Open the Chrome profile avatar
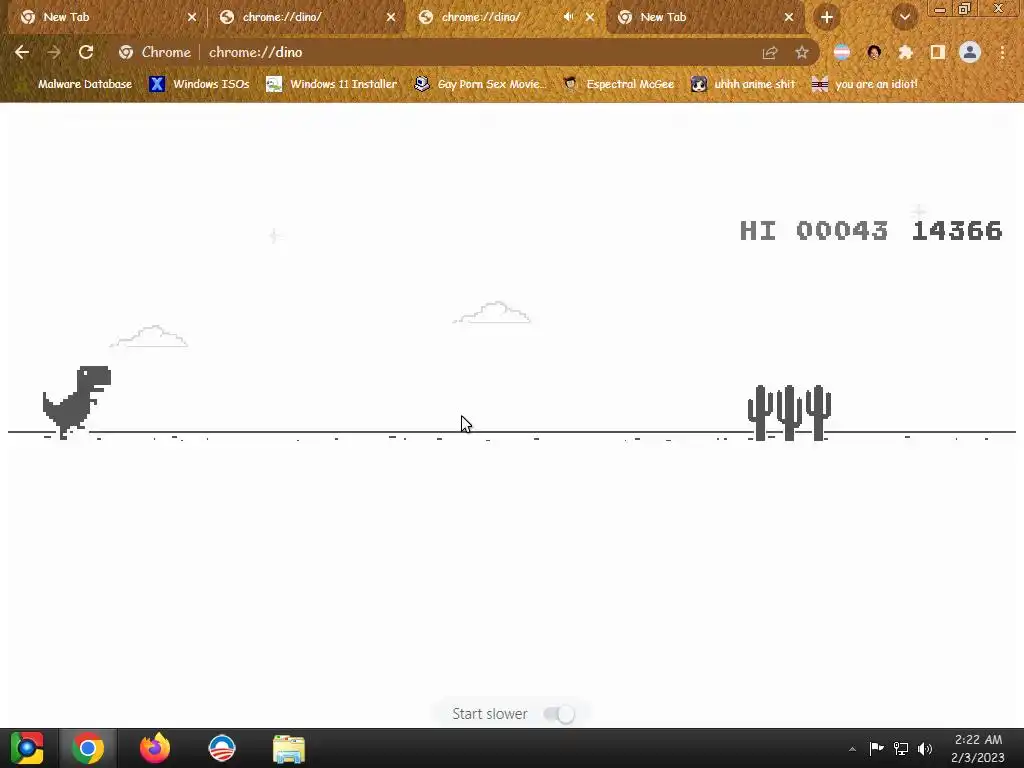The width and height of the screenshot is (1024, 768). pyautogui.click(x=970, y=52)
